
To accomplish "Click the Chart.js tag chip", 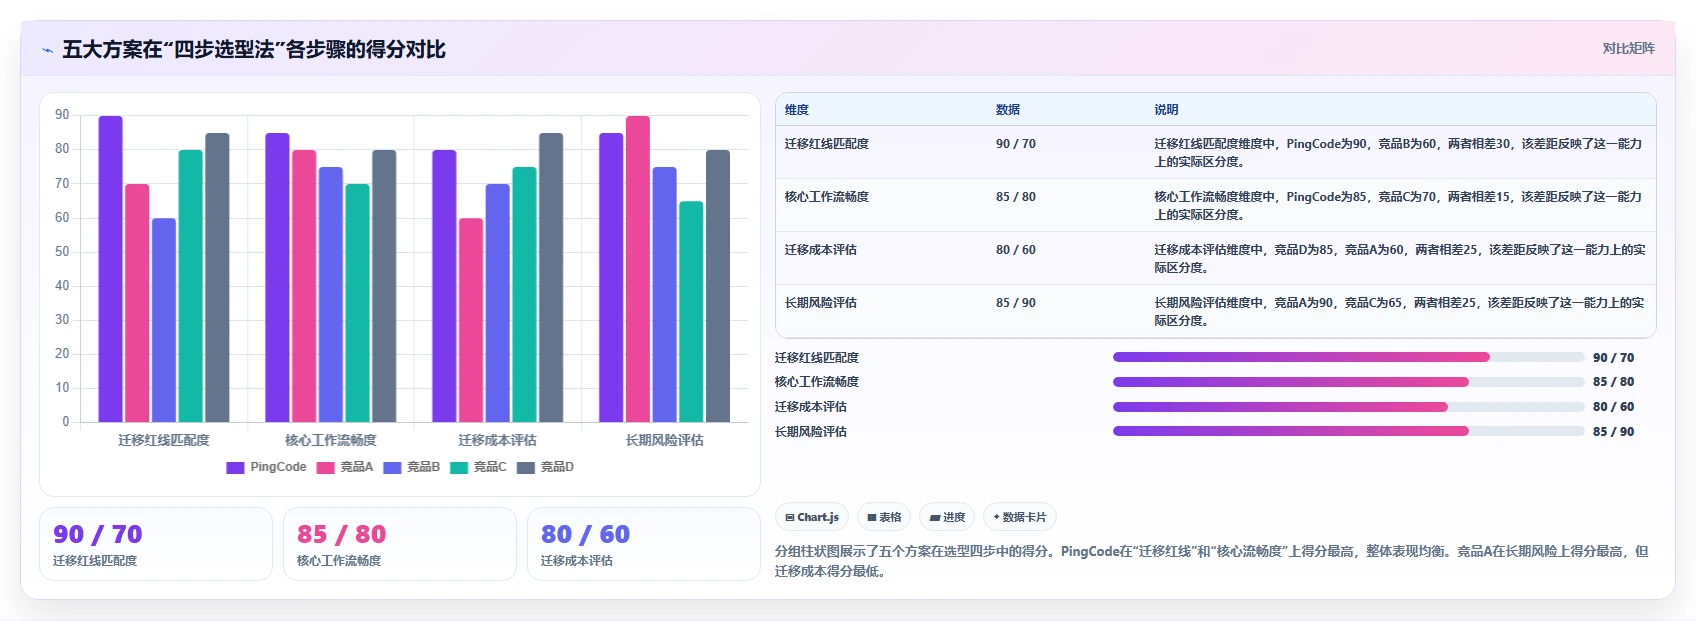I will click(812, 517).
